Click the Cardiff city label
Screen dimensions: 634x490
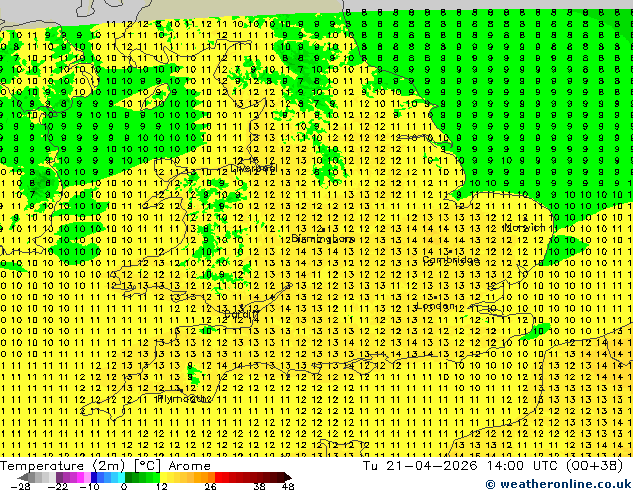pyautogui.click(x=241, y=314)
